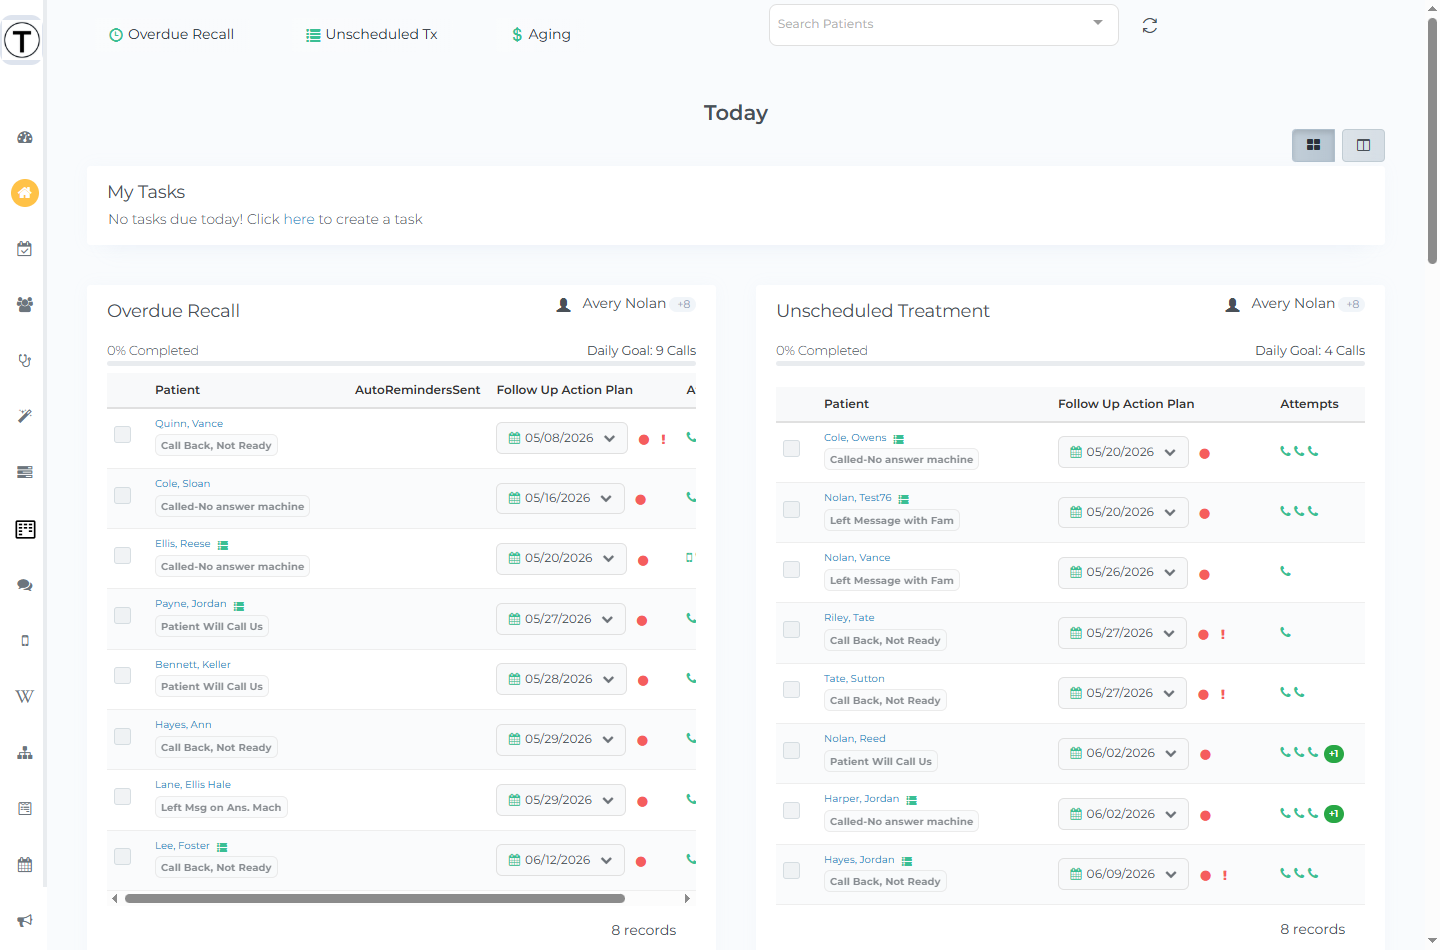
Task: Click the 'here' link to create a task
Action: tap(299, 219)
